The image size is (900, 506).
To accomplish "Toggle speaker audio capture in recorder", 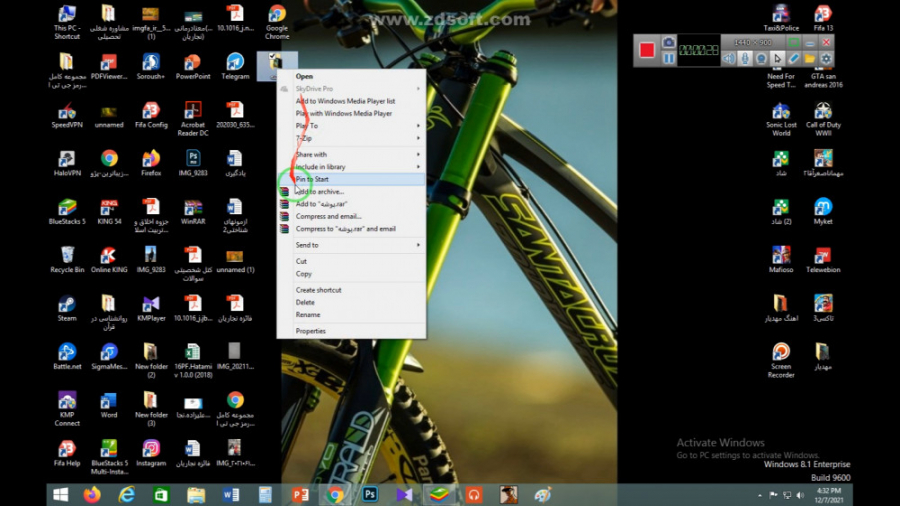I will (x=729, y=59).
